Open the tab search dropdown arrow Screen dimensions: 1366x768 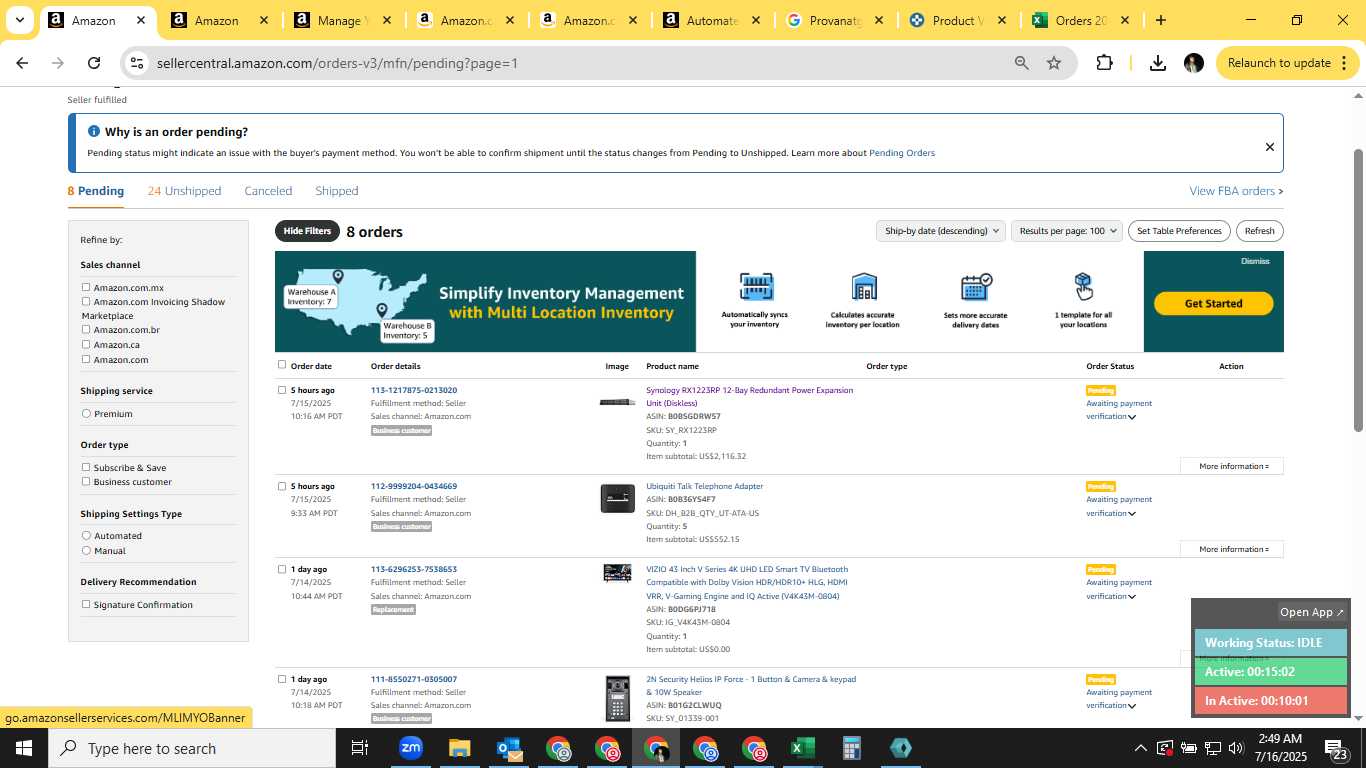(x=19, y=20)
